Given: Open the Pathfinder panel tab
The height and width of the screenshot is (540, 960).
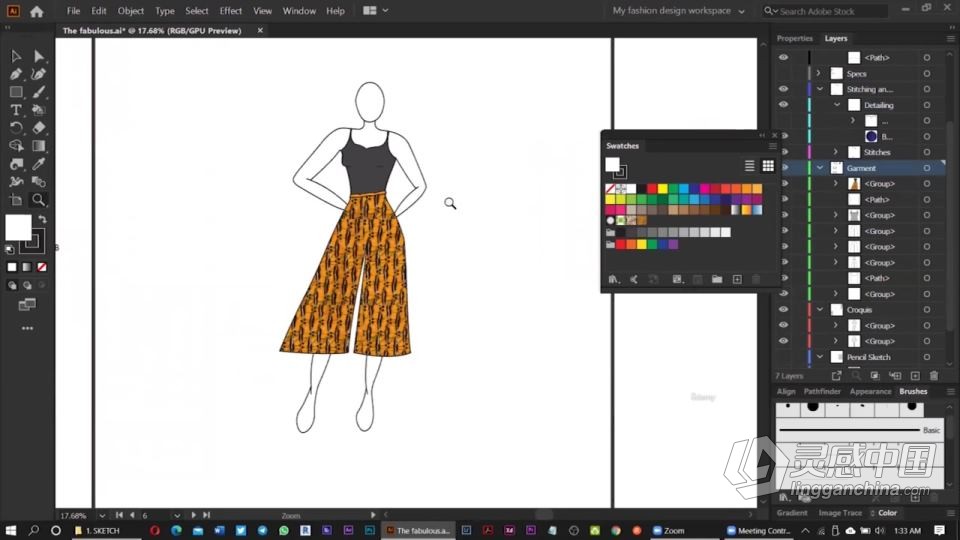Looking at the screenshot, I should (822, 392).
